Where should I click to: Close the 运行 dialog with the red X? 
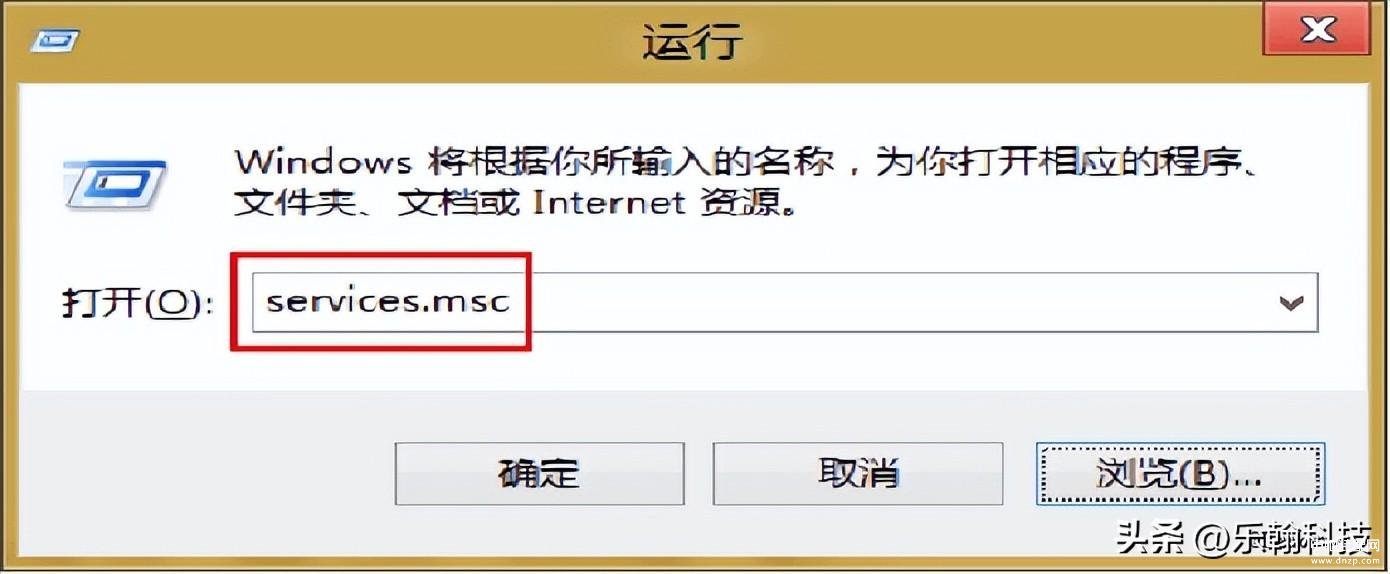[x=1317, y=29]
